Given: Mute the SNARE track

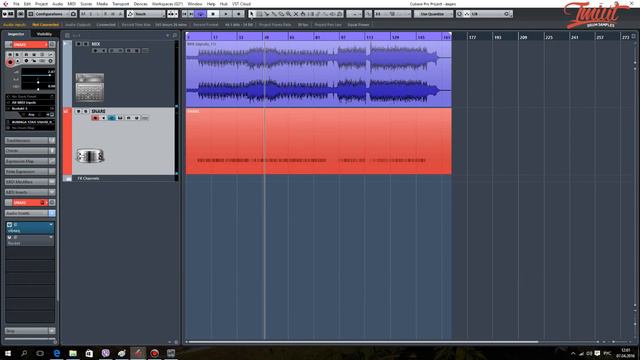Looking at the screenshot, I should click(x=78, y=111).
